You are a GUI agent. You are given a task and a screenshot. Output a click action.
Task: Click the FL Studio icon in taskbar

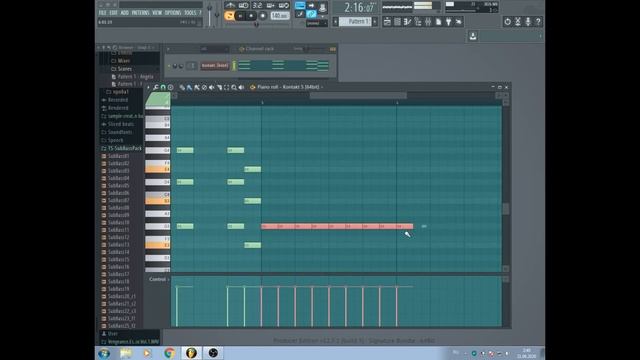[x=191, y=353]
